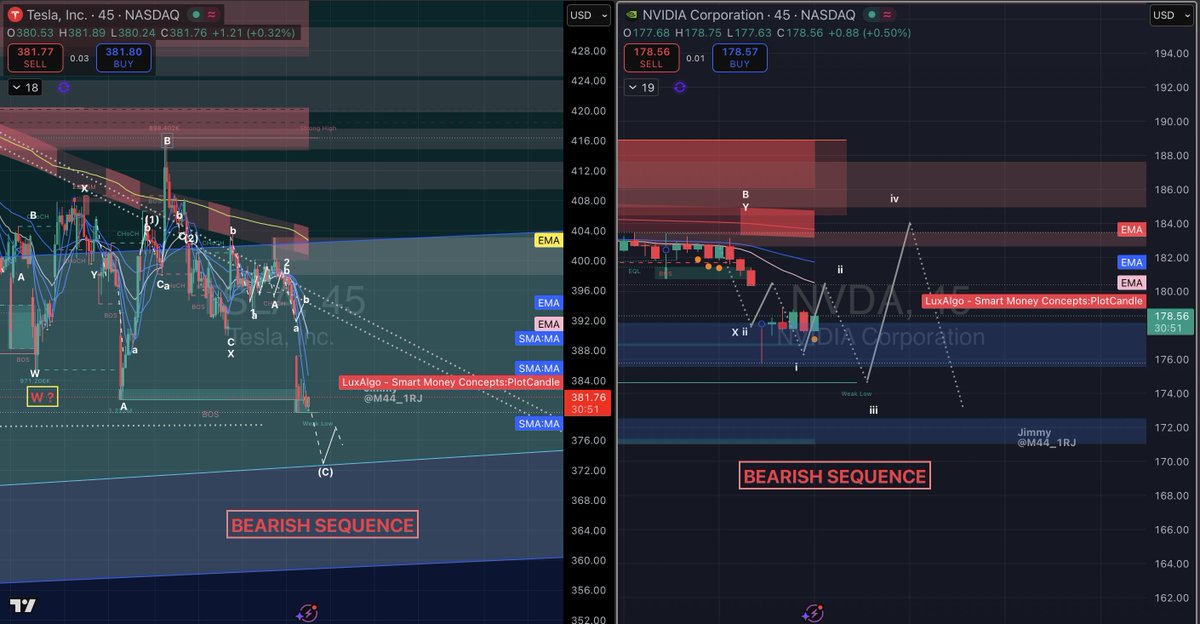Click the NVIDIA logo icon in chart header
The height and width of the screenshot is (624, 1200).
click(630, 15)
